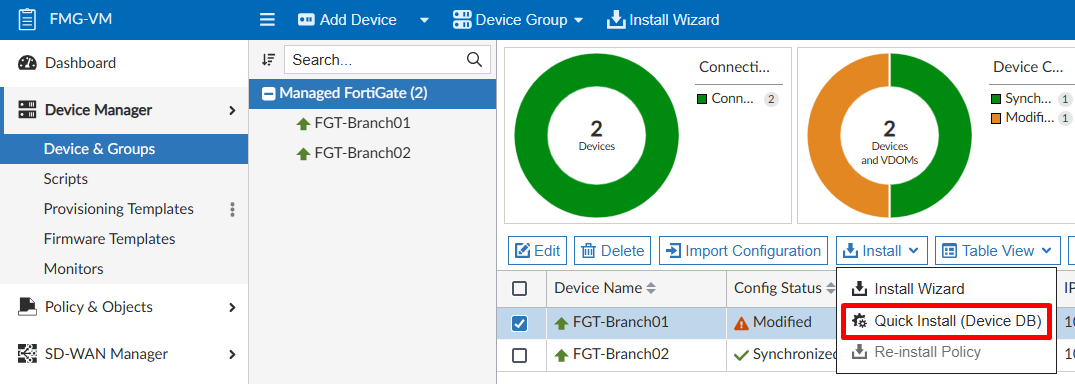Viewport: 1075px width, 384px height.
Task: Click the SD-WAN Manager icon
Action: coord(27,354)
